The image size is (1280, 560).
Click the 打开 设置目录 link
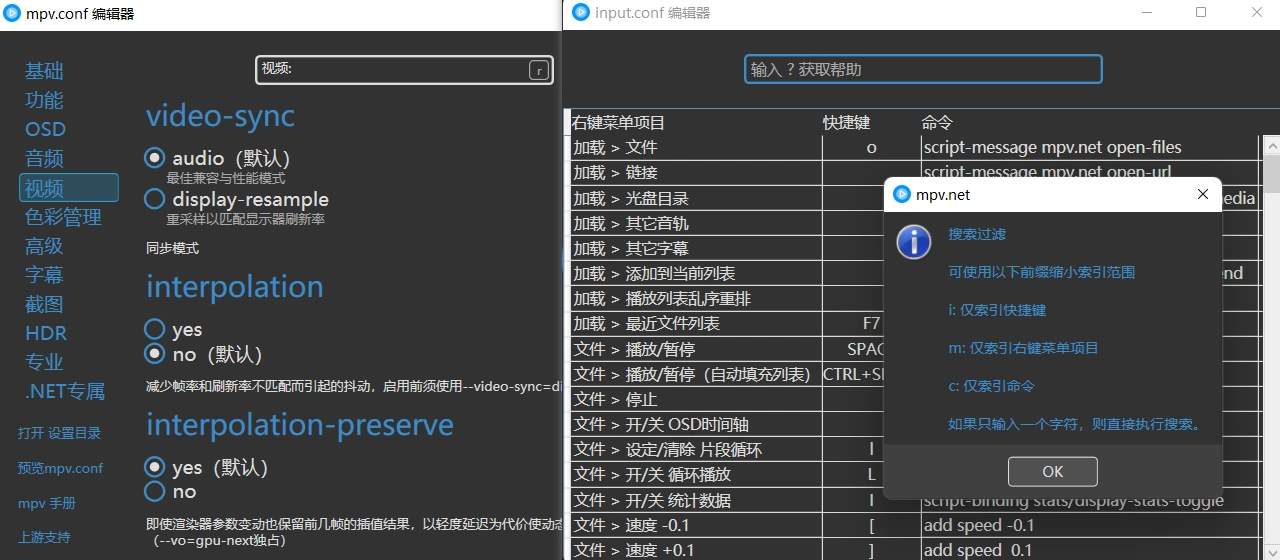click(59, 433)
